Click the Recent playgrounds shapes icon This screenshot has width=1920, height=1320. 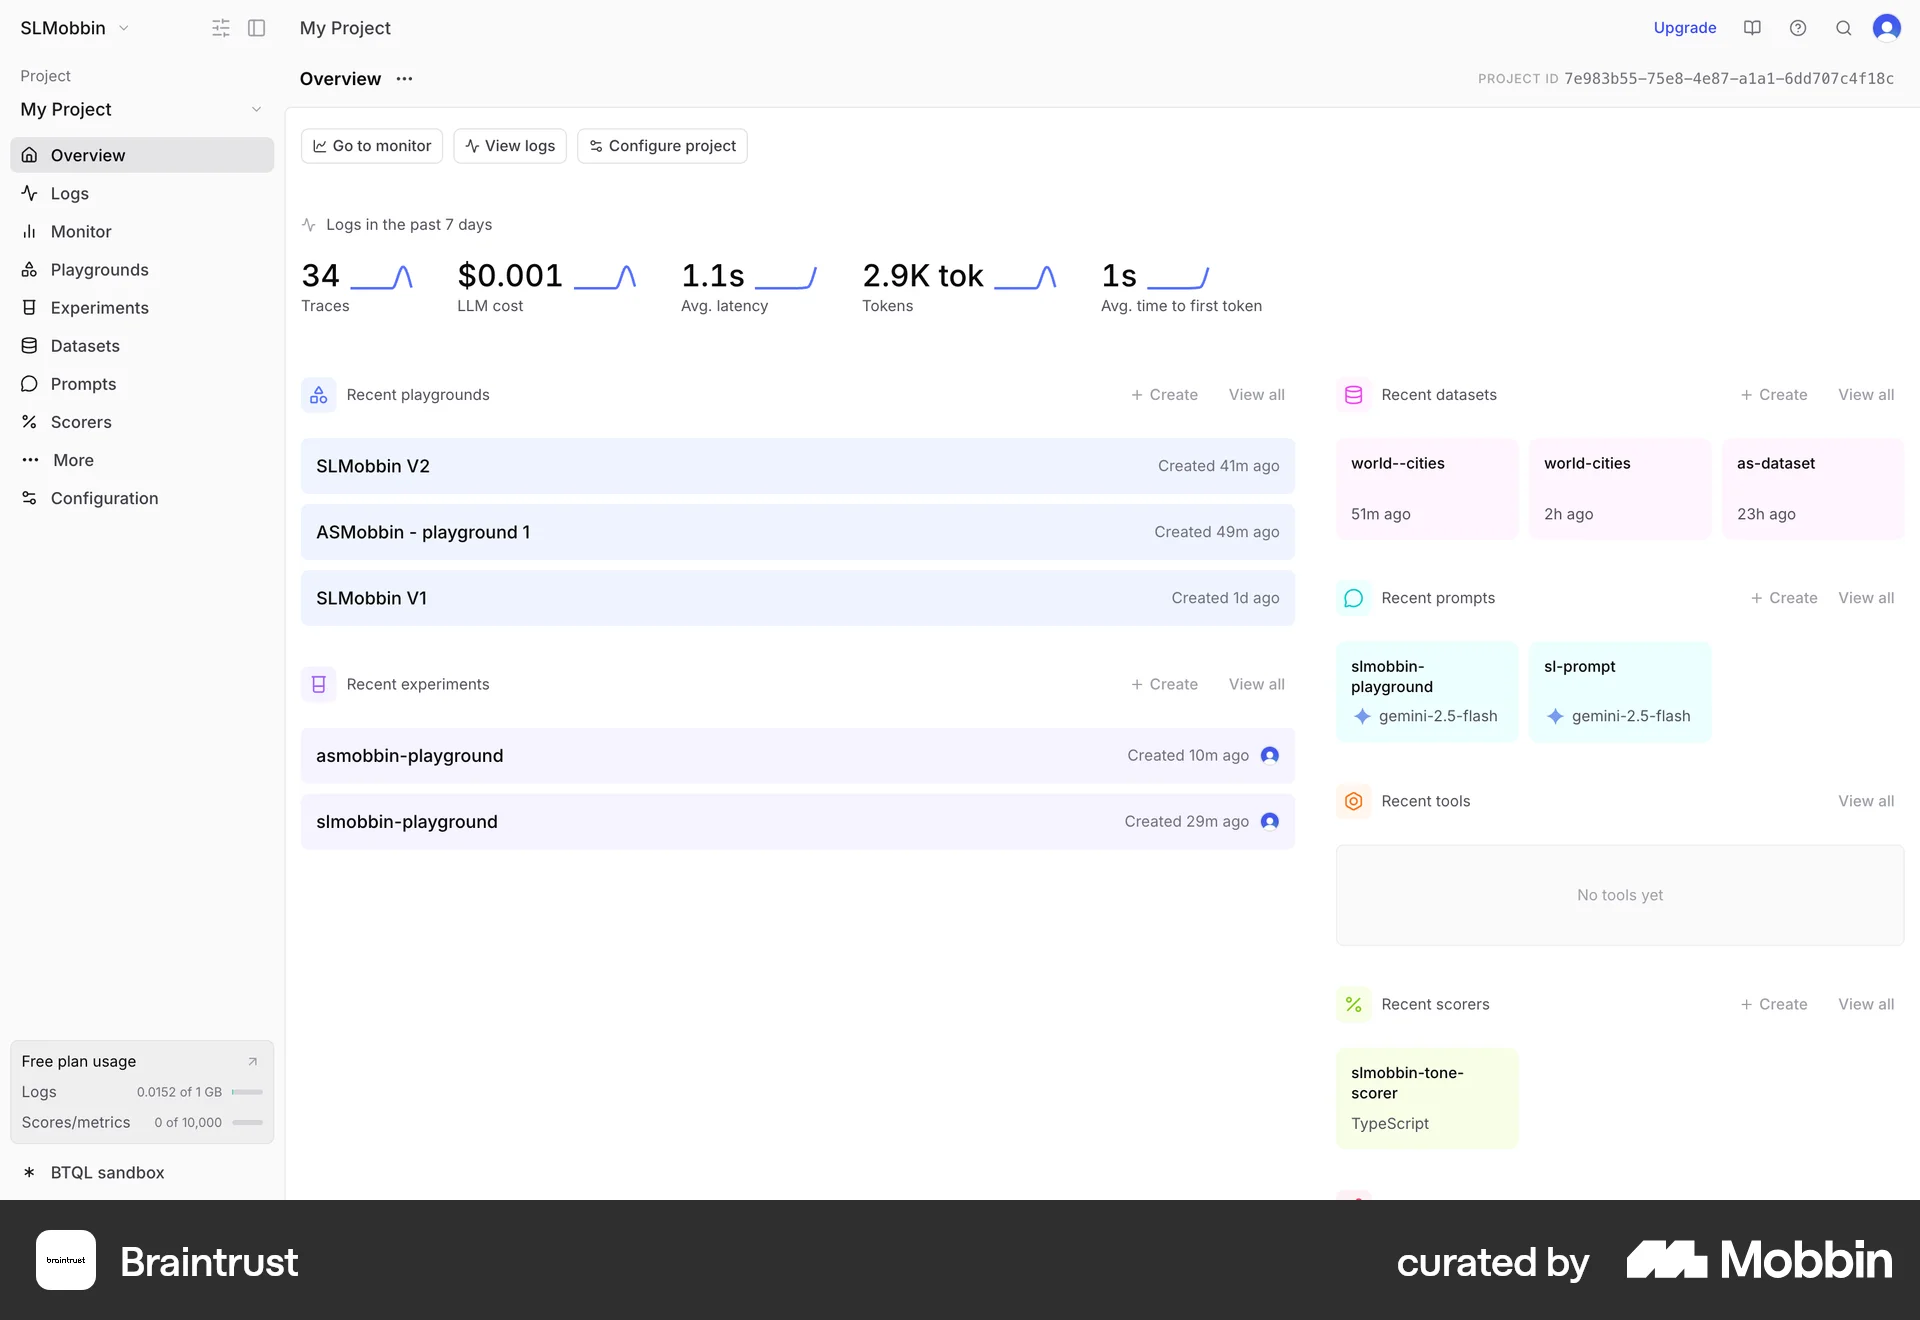tap(318, 395)
